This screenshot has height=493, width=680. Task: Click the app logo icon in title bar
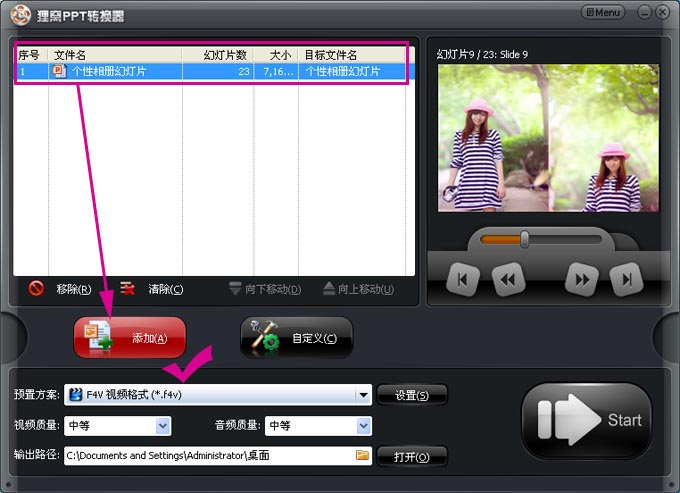pos(20,15)
